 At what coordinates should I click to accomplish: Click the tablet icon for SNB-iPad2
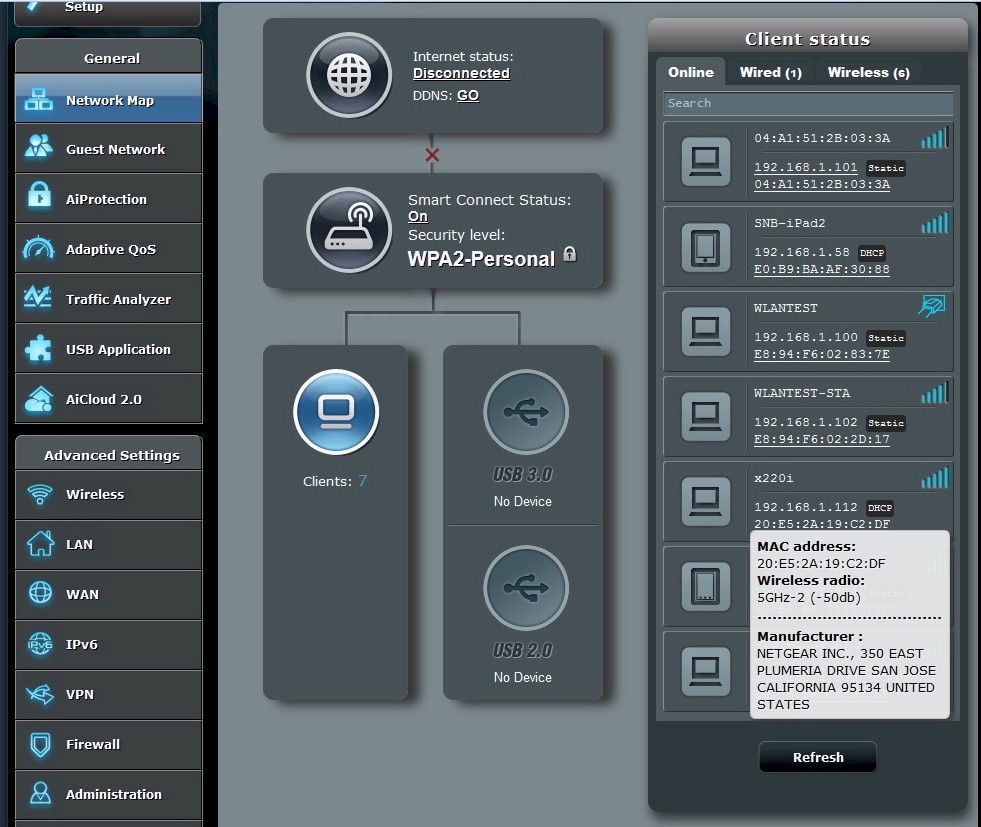click(706, 247)
